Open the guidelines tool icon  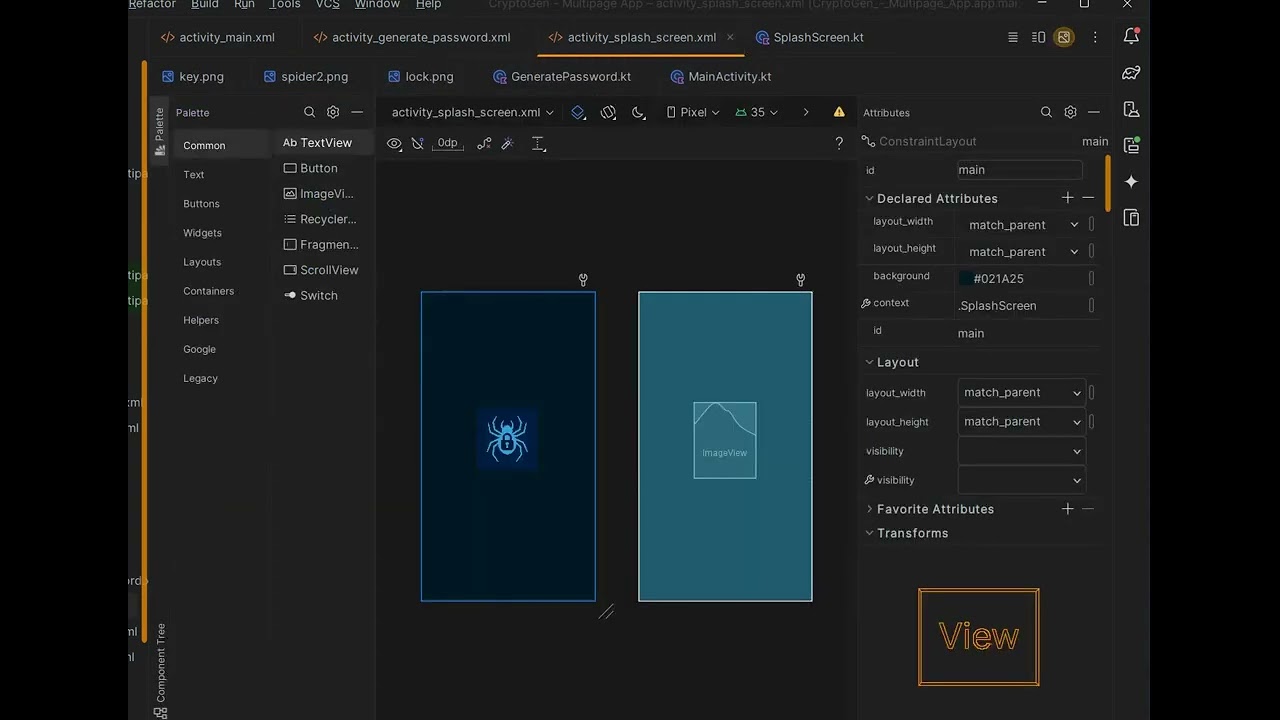[538, 143]
